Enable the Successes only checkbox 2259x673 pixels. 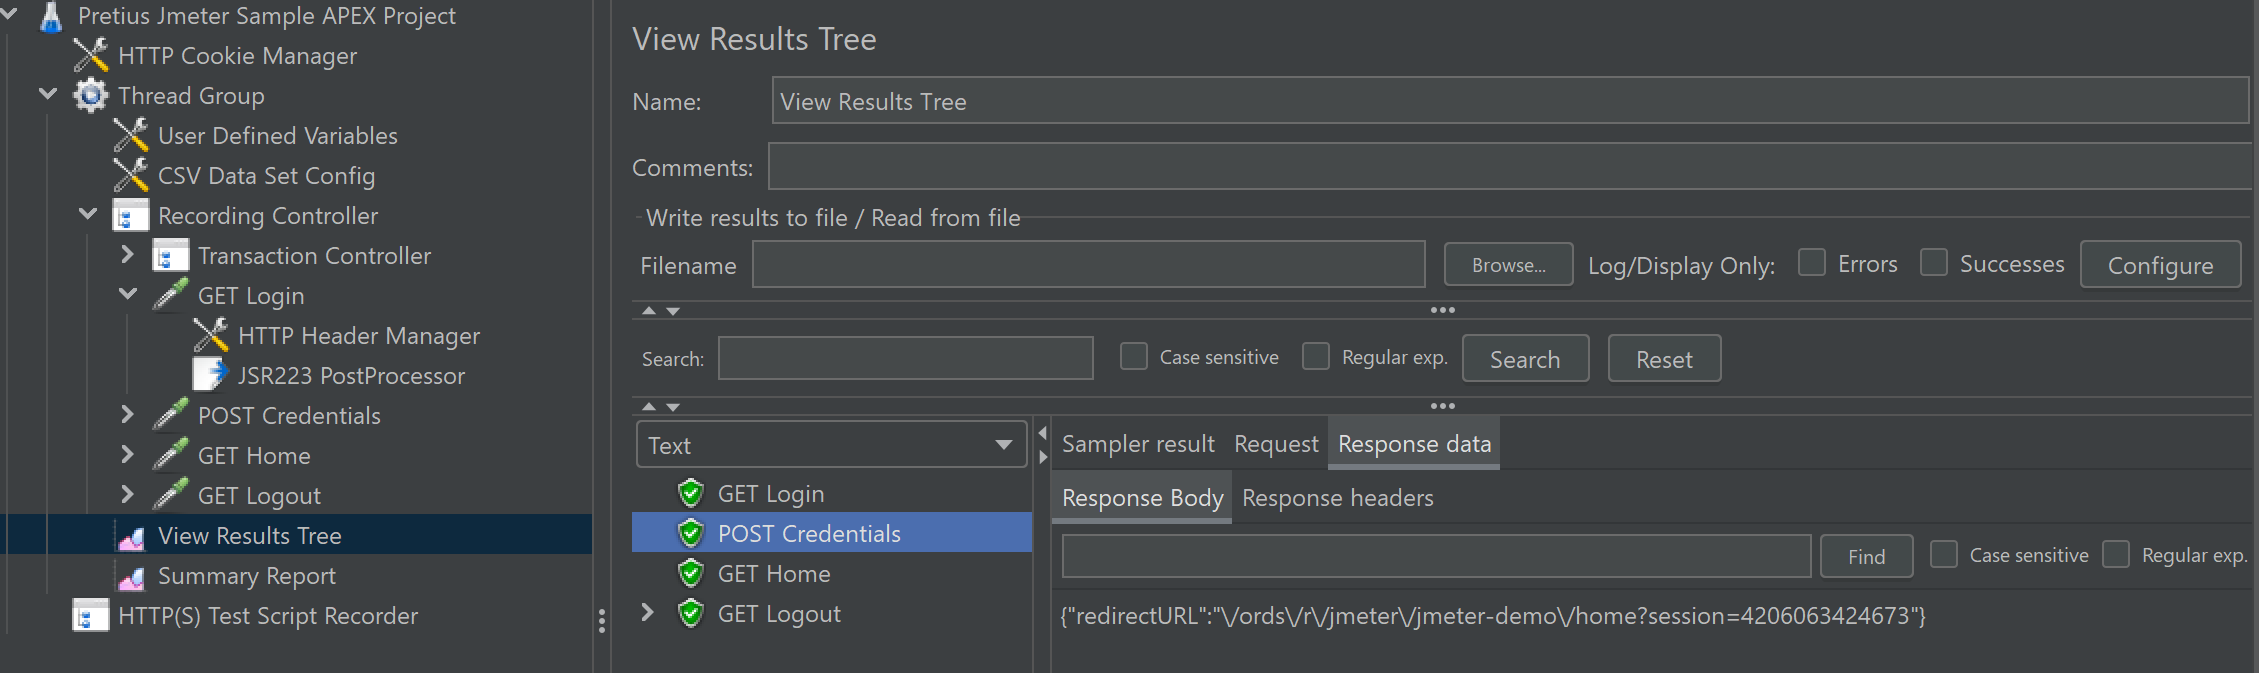1933,263
